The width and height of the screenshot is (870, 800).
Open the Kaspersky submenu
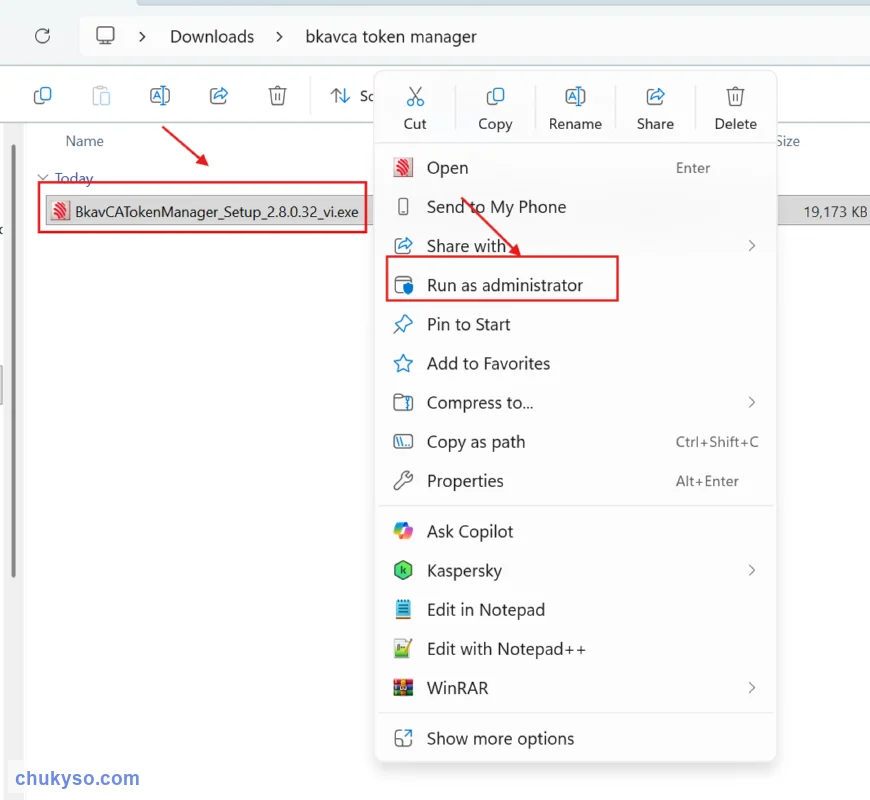coord(575,570)
